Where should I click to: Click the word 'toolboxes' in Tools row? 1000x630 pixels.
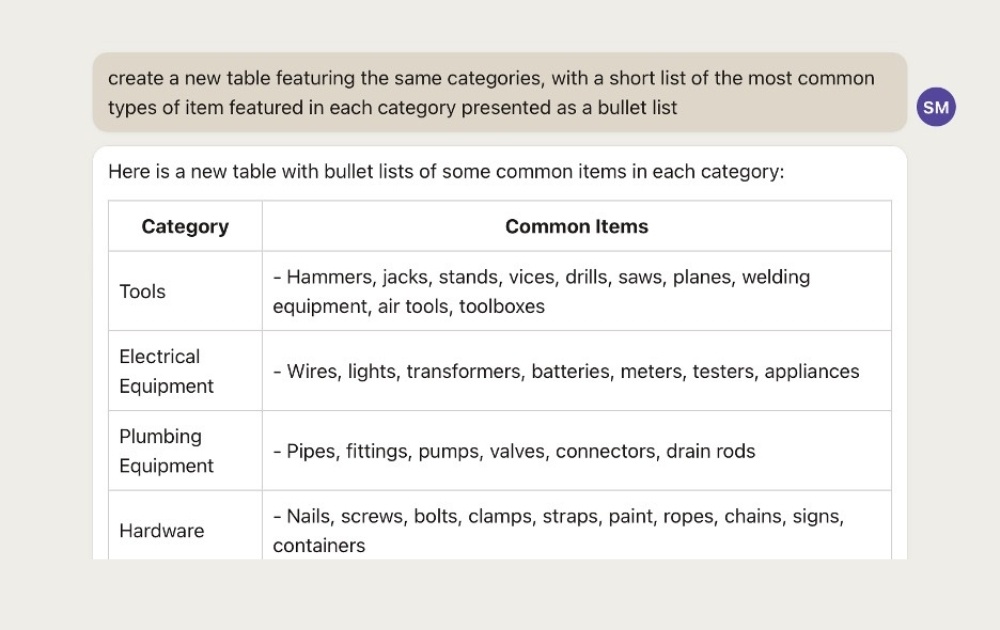[502, 307]
